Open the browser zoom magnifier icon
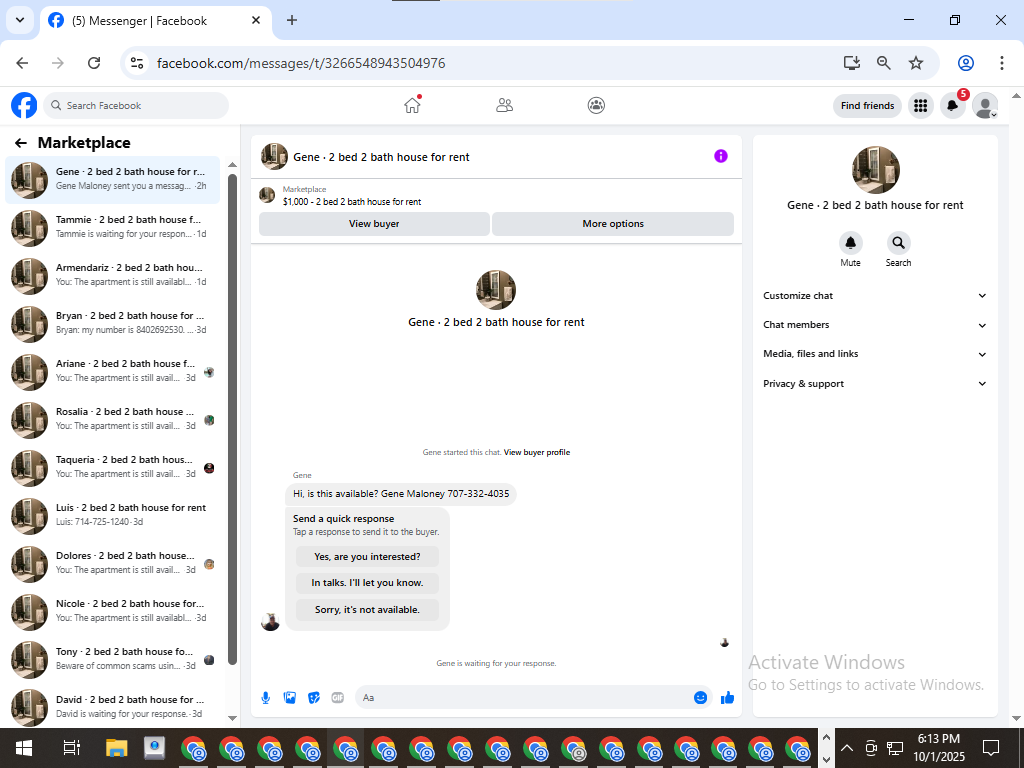Screen dimensions: 1024x768 [884, 63]
